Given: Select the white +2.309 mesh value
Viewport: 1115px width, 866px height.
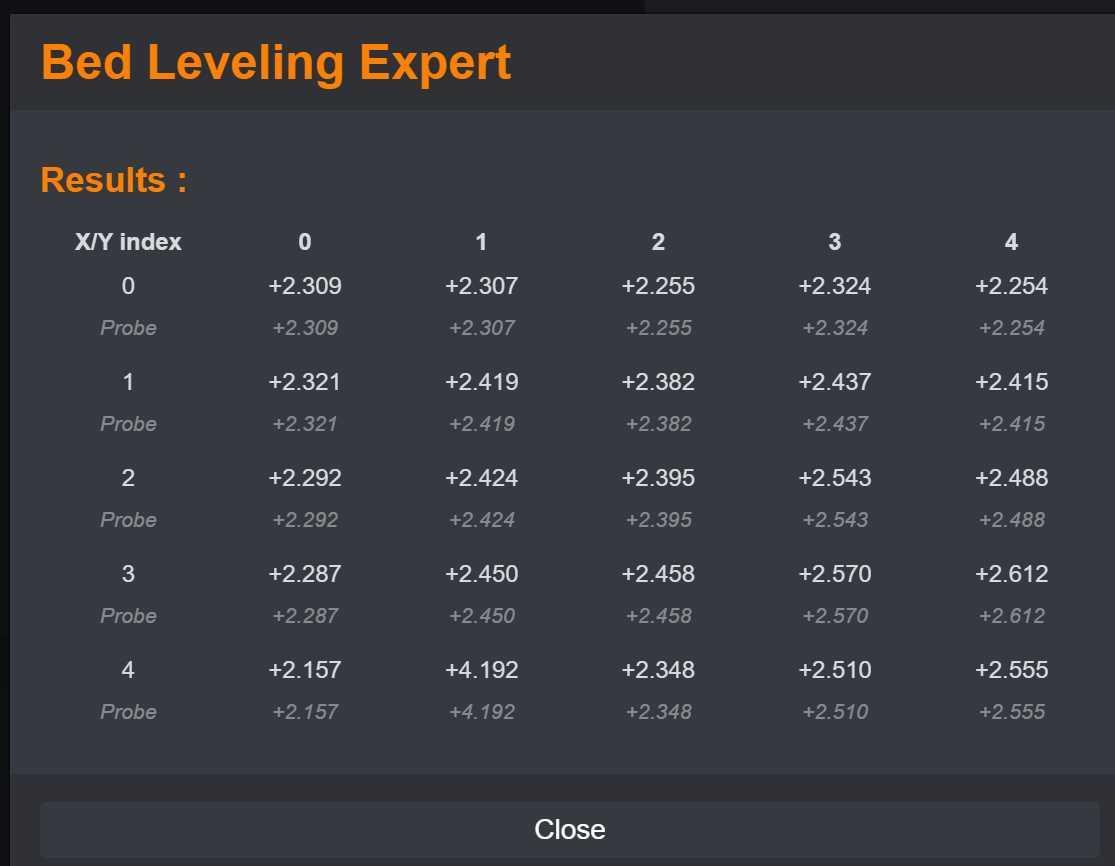Looking at the screenshot, I should [305, 286].
